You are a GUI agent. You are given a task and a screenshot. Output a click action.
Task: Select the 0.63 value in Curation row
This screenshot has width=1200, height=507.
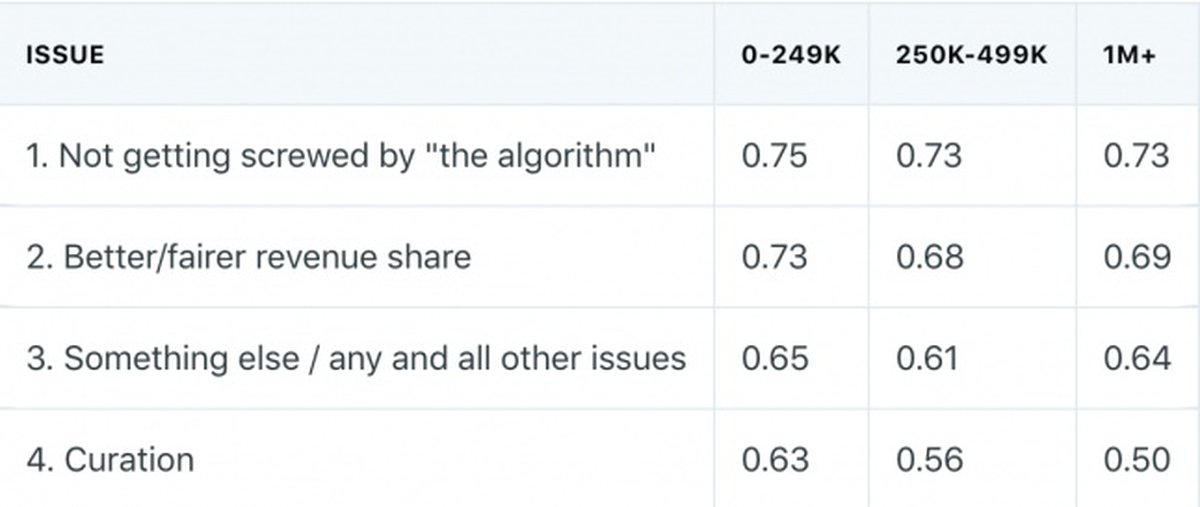click(774, 460)
